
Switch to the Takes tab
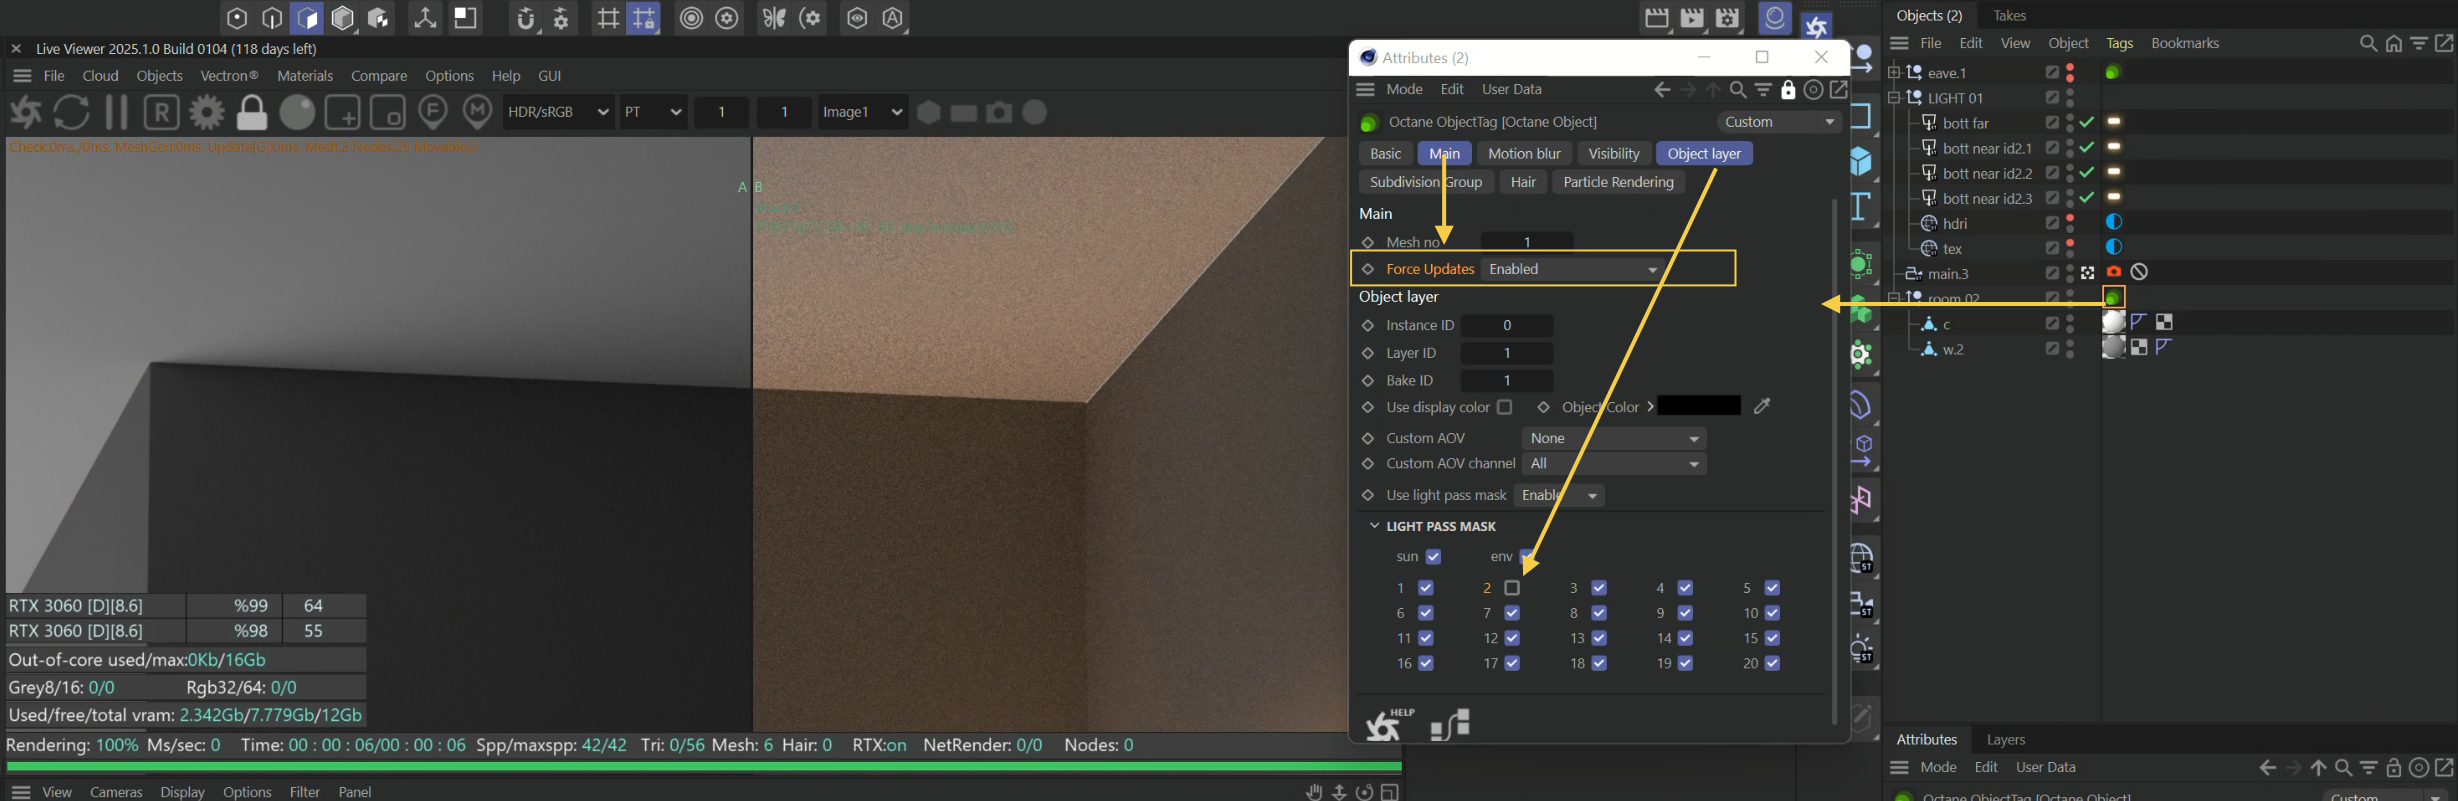tap(2009, 15)
